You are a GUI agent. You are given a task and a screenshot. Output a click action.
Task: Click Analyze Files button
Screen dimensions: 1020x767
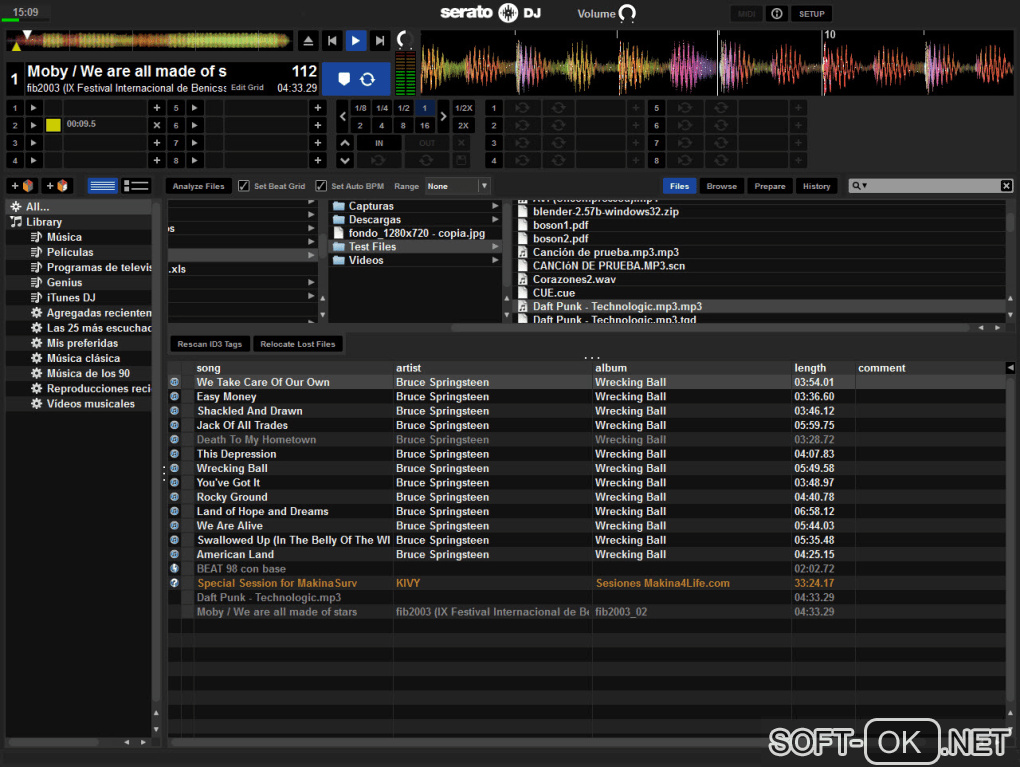click(198, 186)
